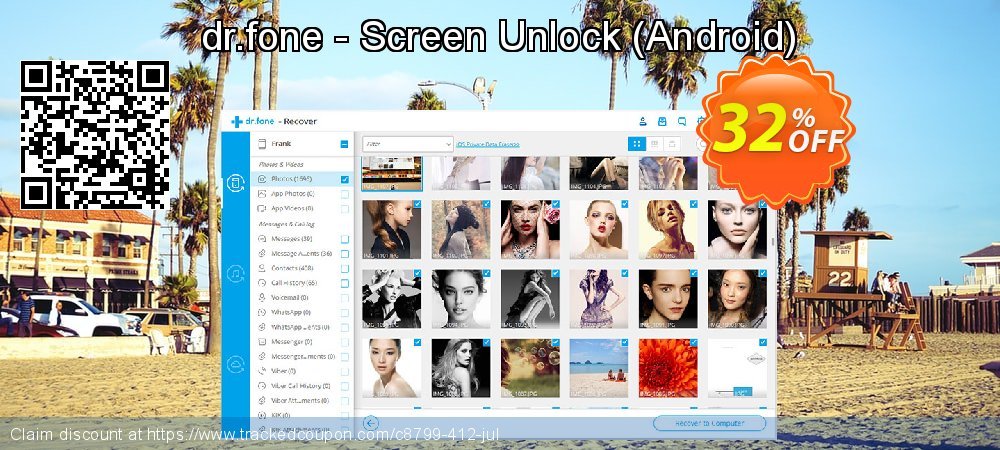Click the App Photos category icon
The height and width of the screenshot is (450, 1000).
click(x=261, y=194)
